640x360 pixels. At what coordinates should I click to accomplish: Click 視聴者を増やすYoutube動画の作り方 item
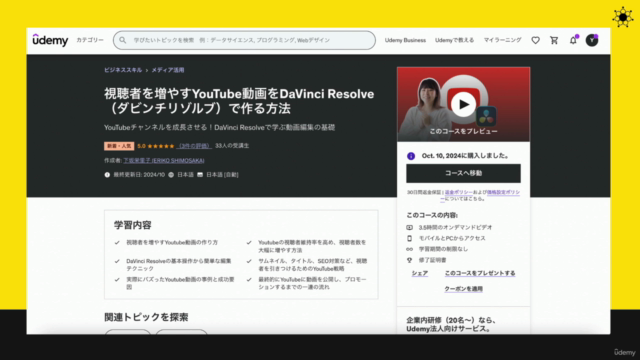(x=172, y=242)
